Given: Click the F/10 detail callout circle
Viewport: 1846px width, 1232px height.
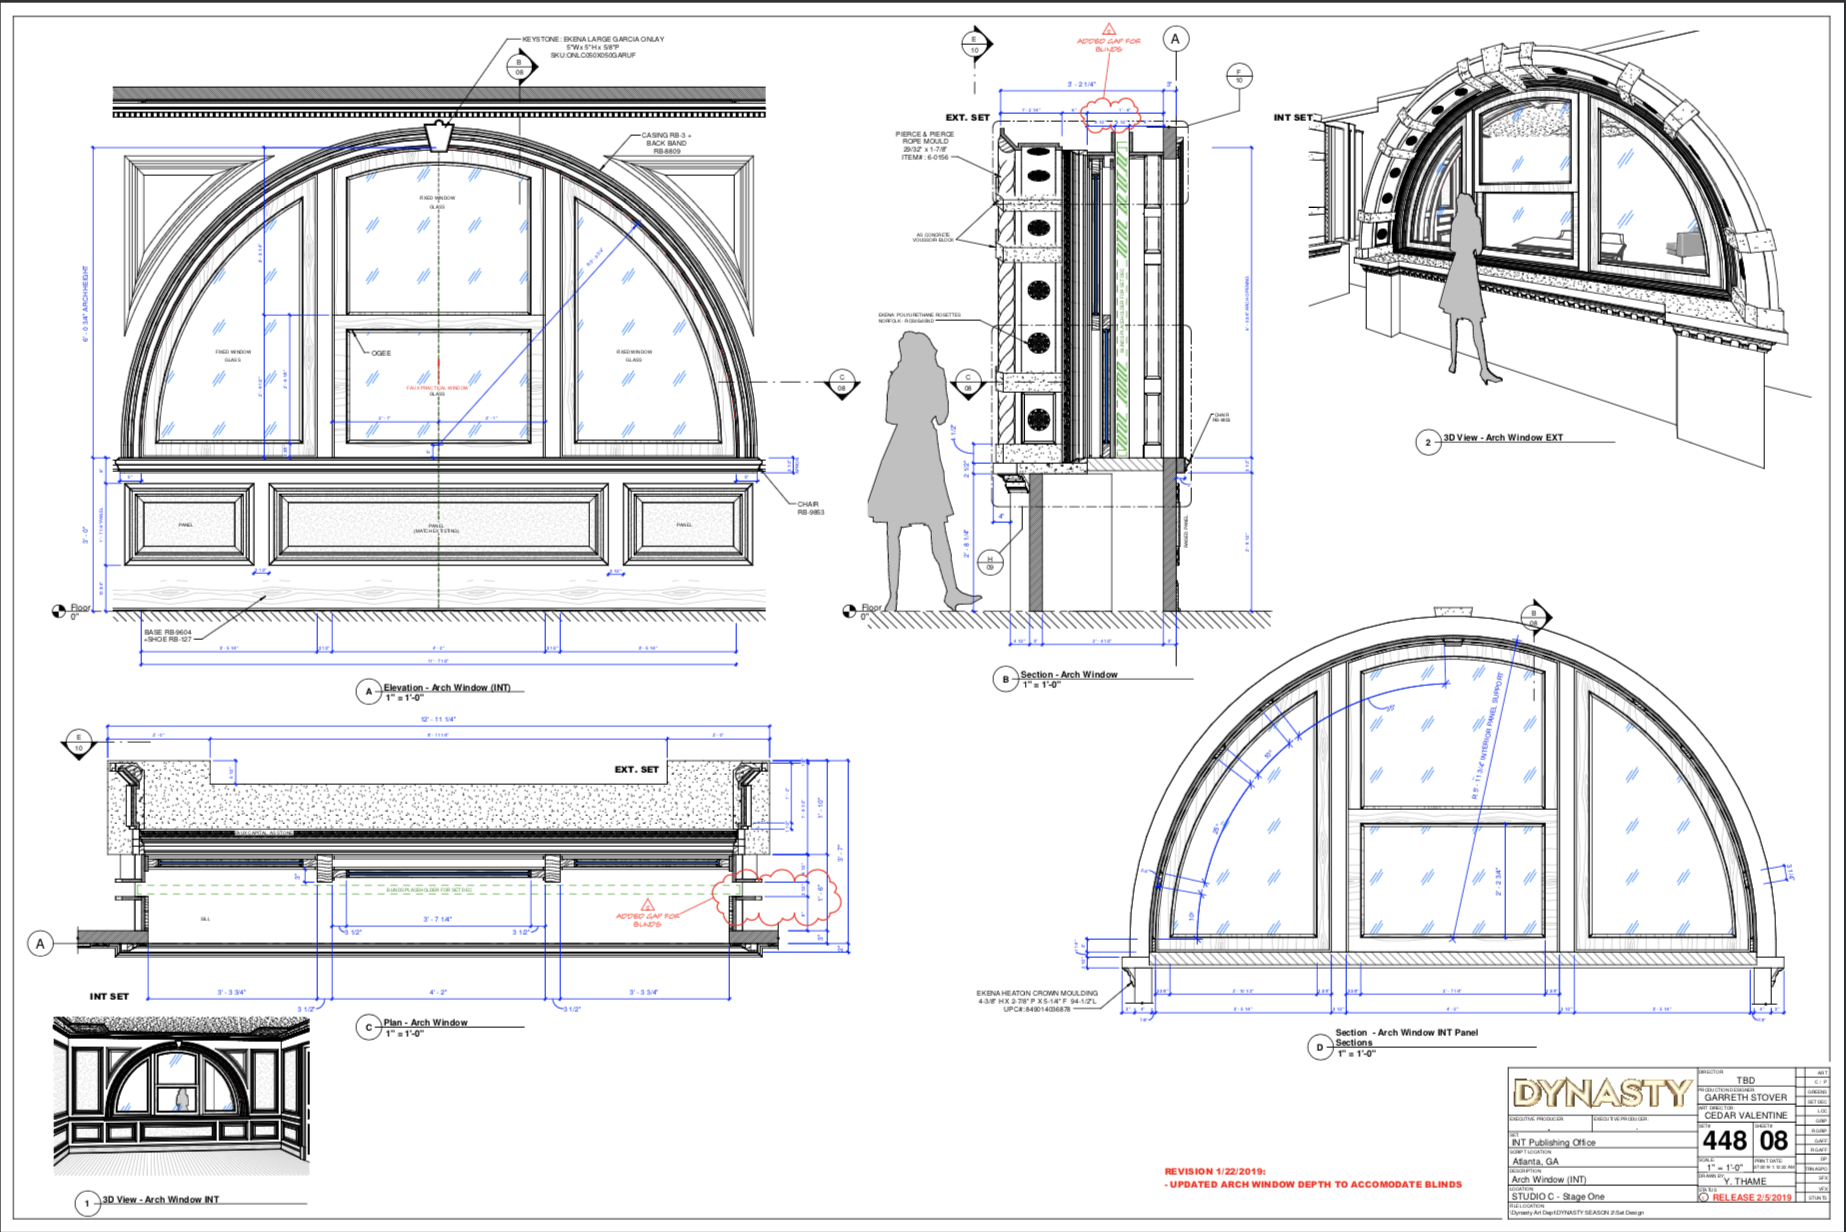Looking at the screenshot, I should point(1239,75).
